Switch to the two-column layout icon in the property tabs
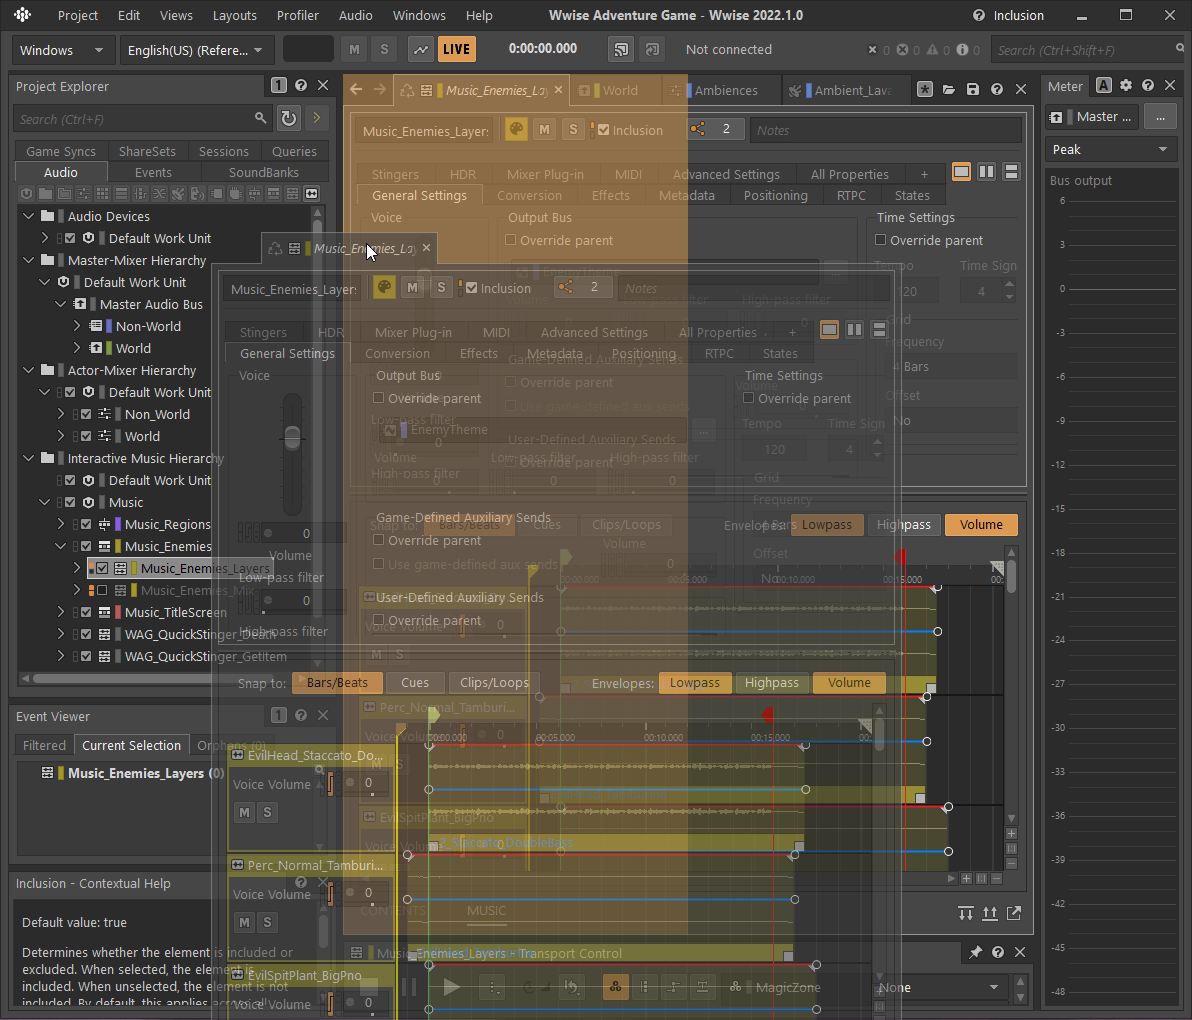This screenshot has width=1192, height=1020. click(x=987, y=172)
